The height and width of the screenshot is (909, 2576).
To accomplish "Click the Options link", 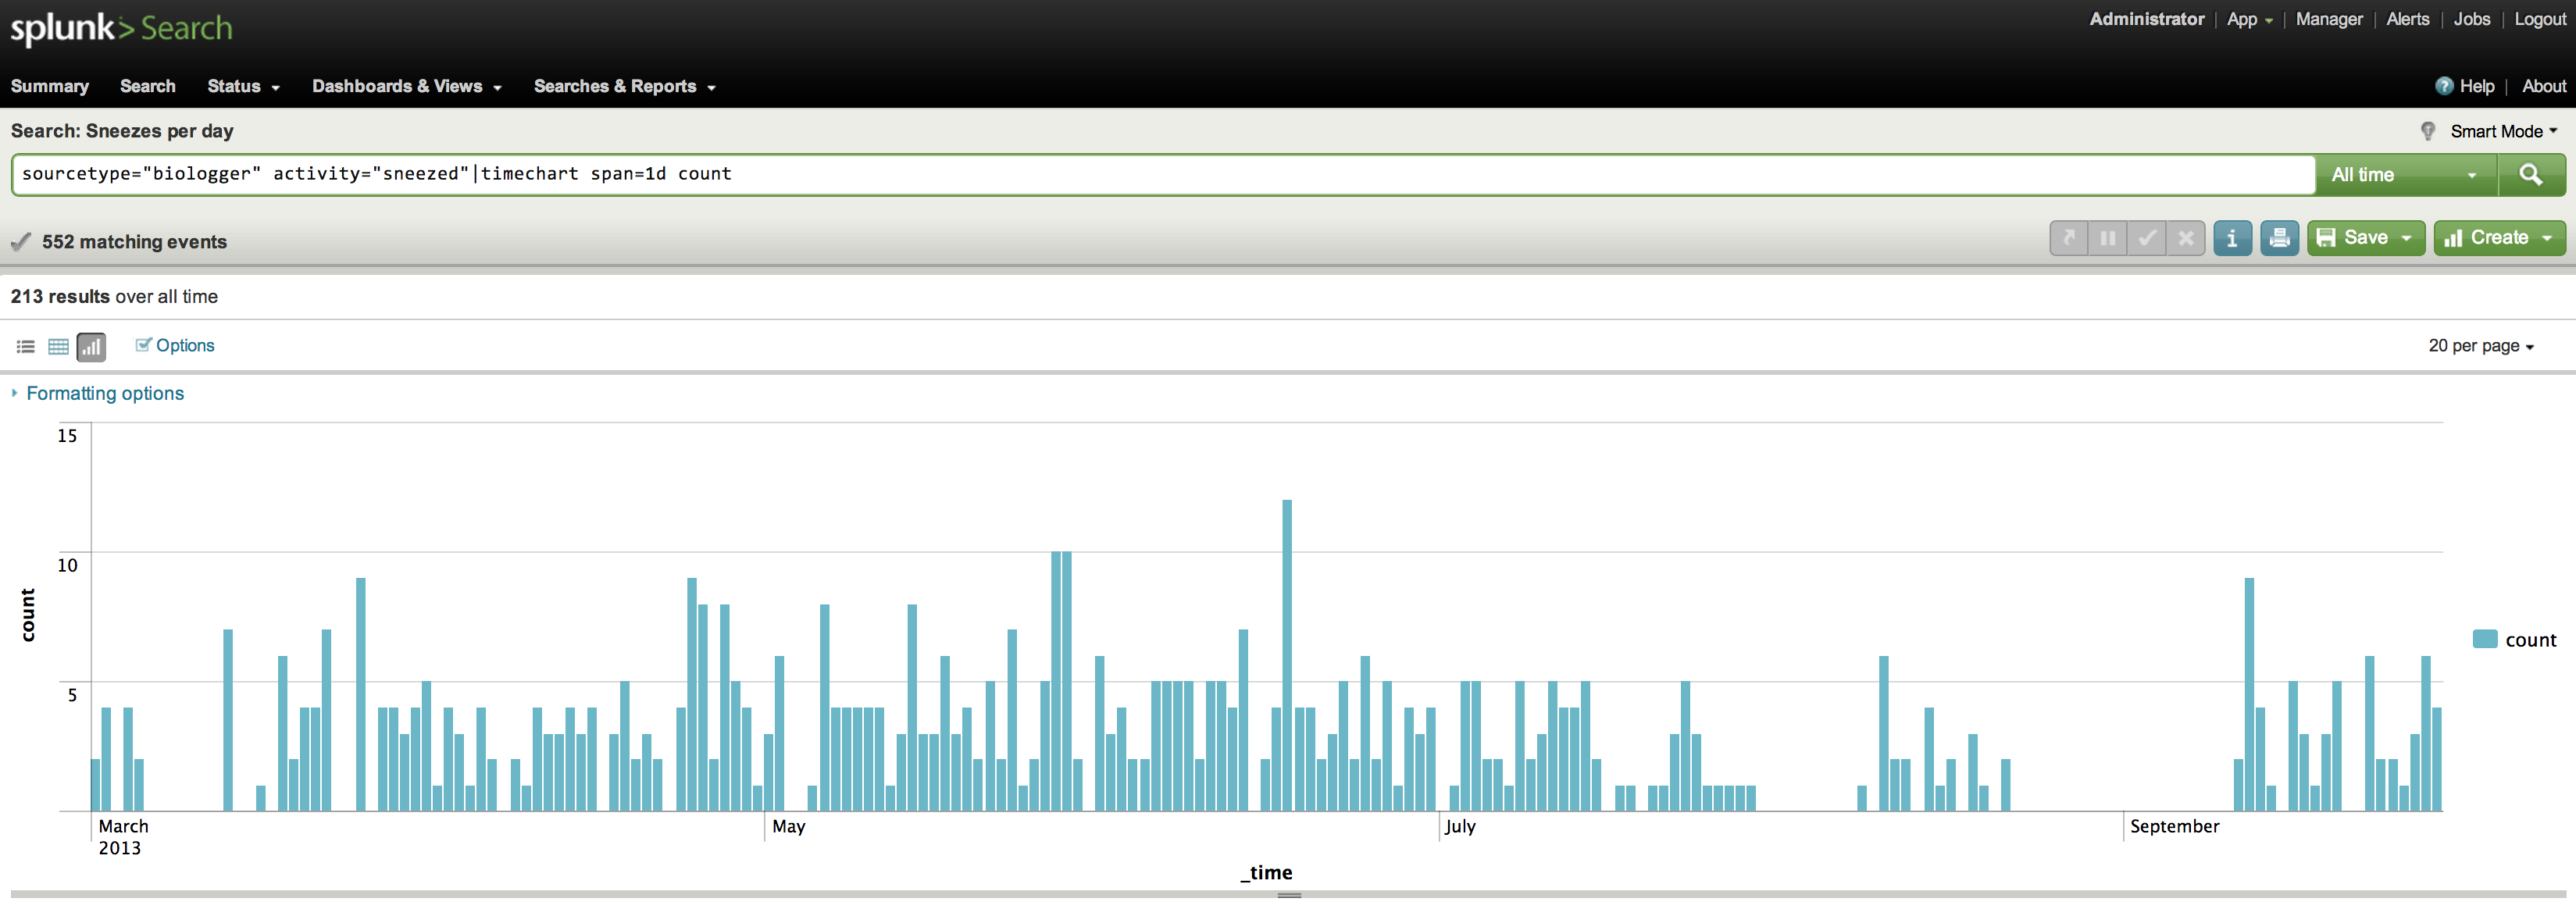I will pyautogui.click(x=184, y=345).
